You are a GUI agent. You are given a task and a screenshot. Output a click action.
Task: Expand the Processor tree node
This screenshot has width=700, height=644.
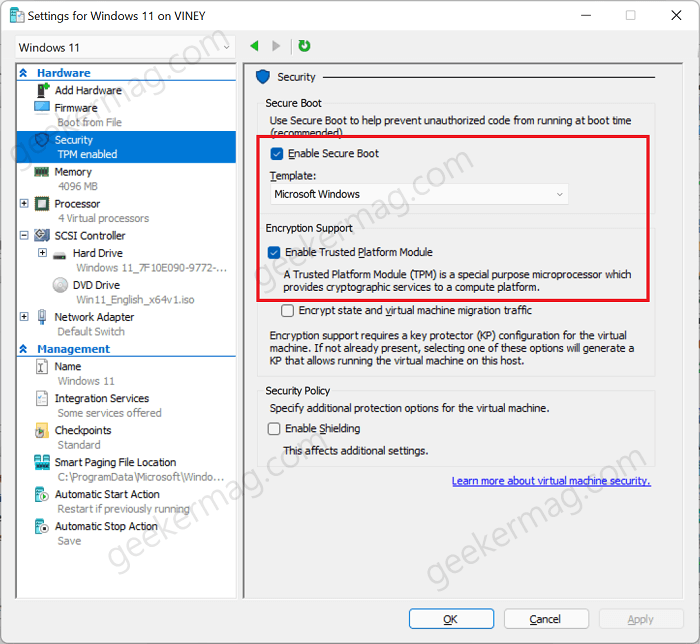(x=24, y=204)
